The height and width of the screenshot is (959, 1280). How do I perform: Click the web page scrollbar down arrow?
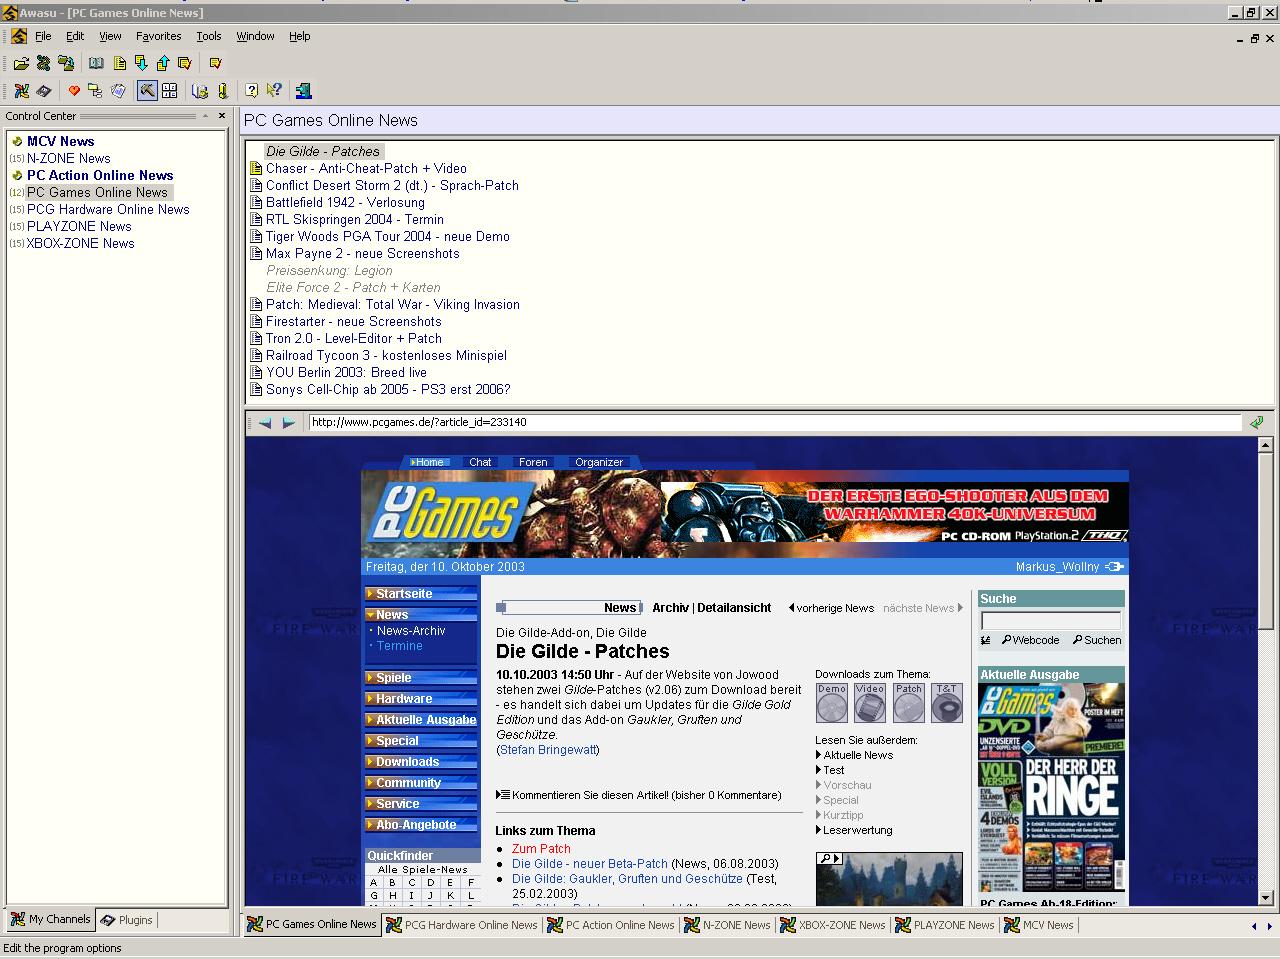click(1265, 898)
